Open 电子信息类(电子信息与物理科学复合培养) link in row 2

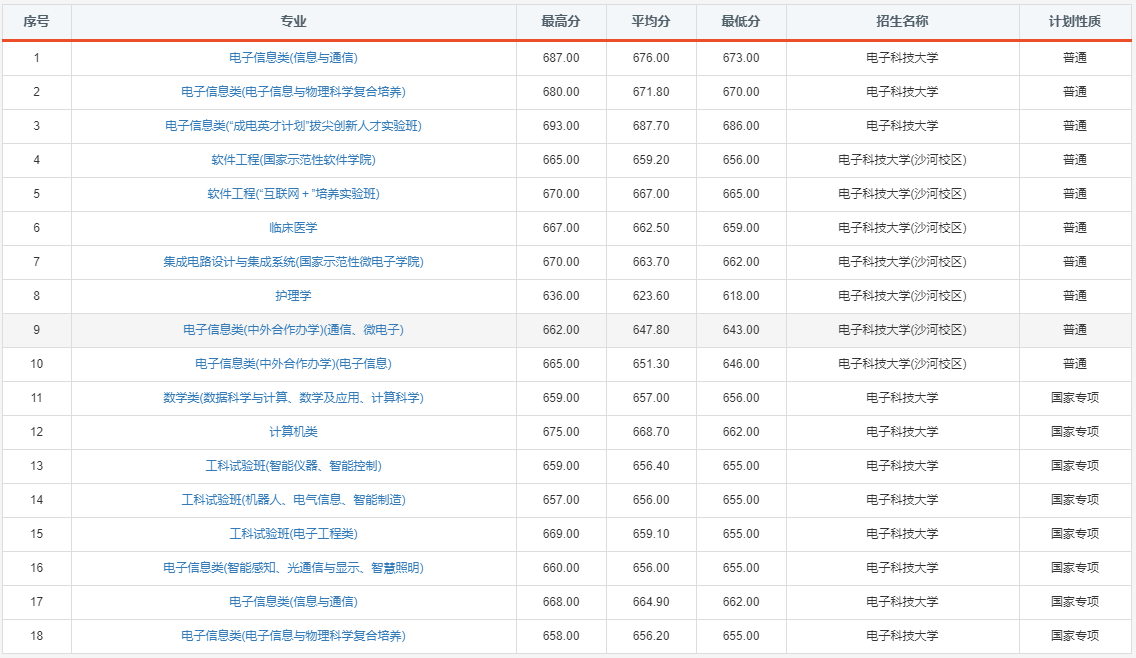[293, 92]
